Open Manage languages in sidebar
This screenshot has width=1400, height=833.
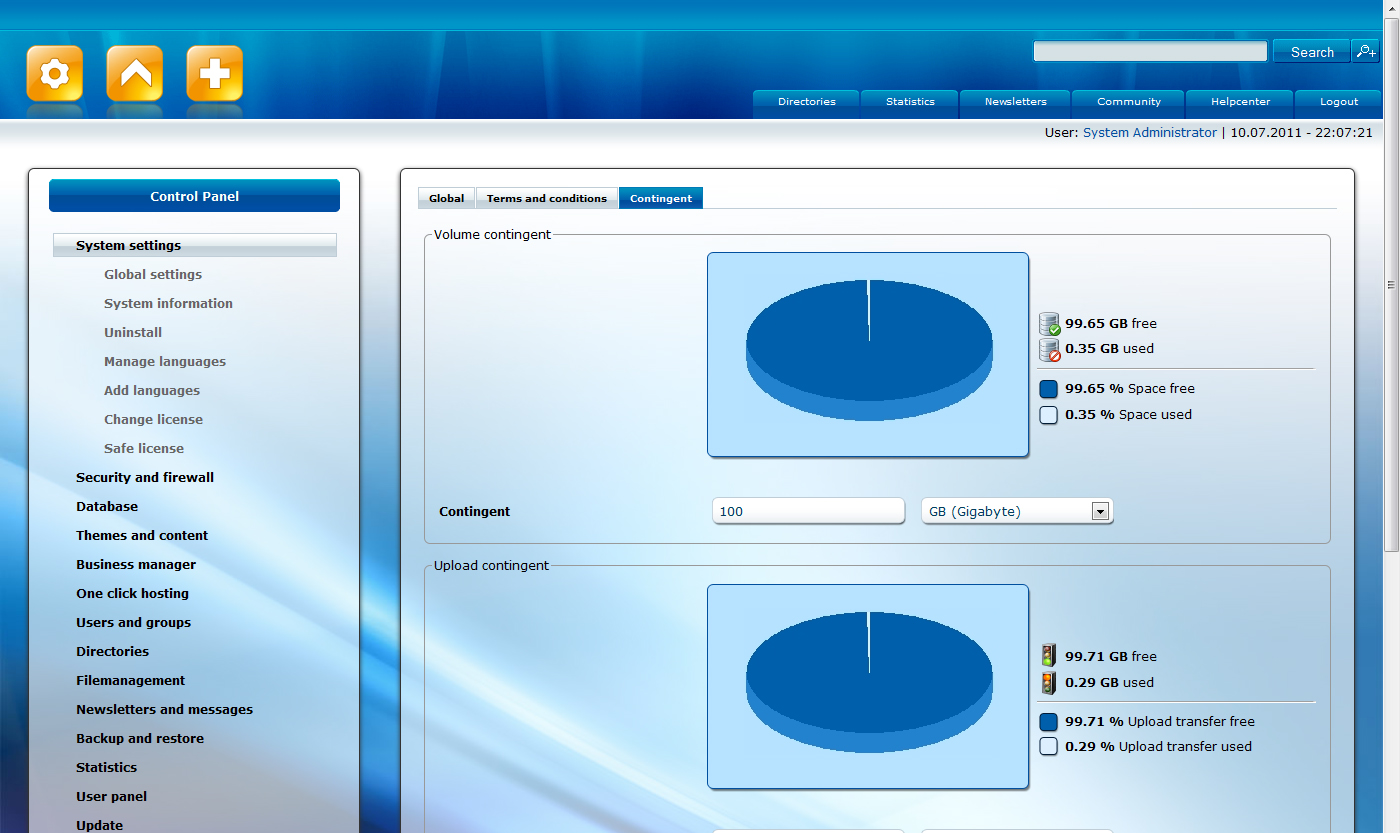[165, 361]
